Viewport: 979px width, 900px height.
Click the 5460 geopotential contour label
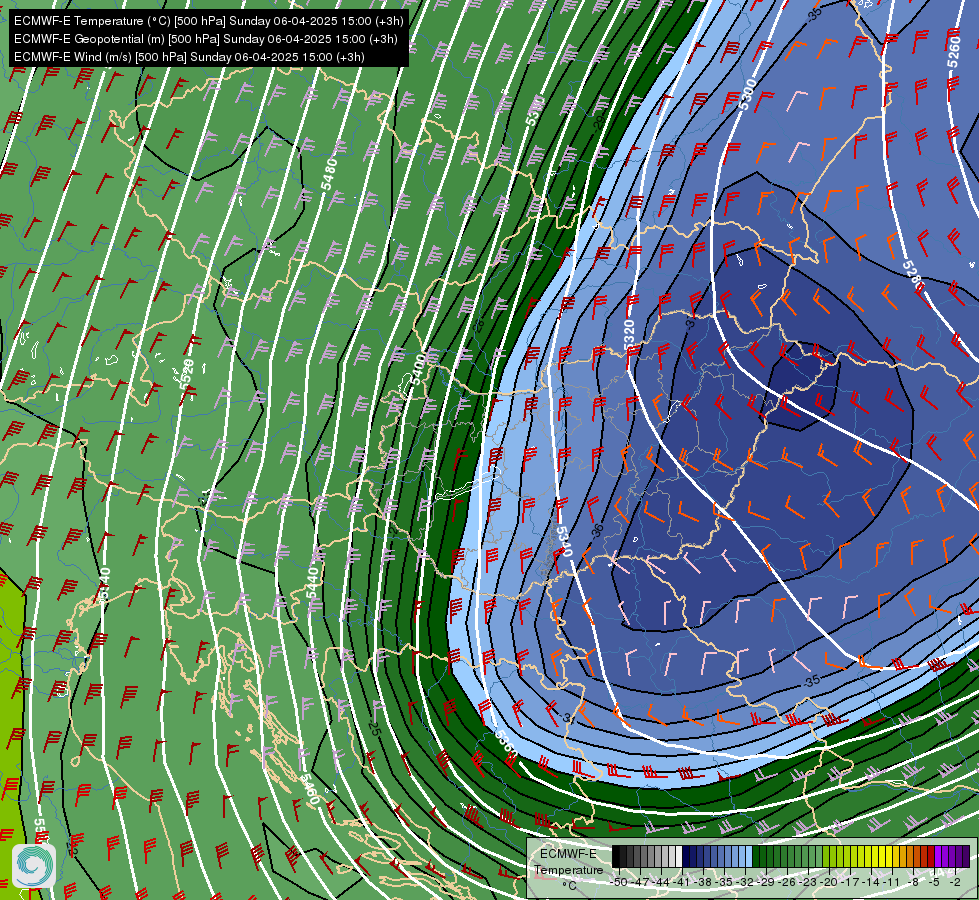pos(310,789)
